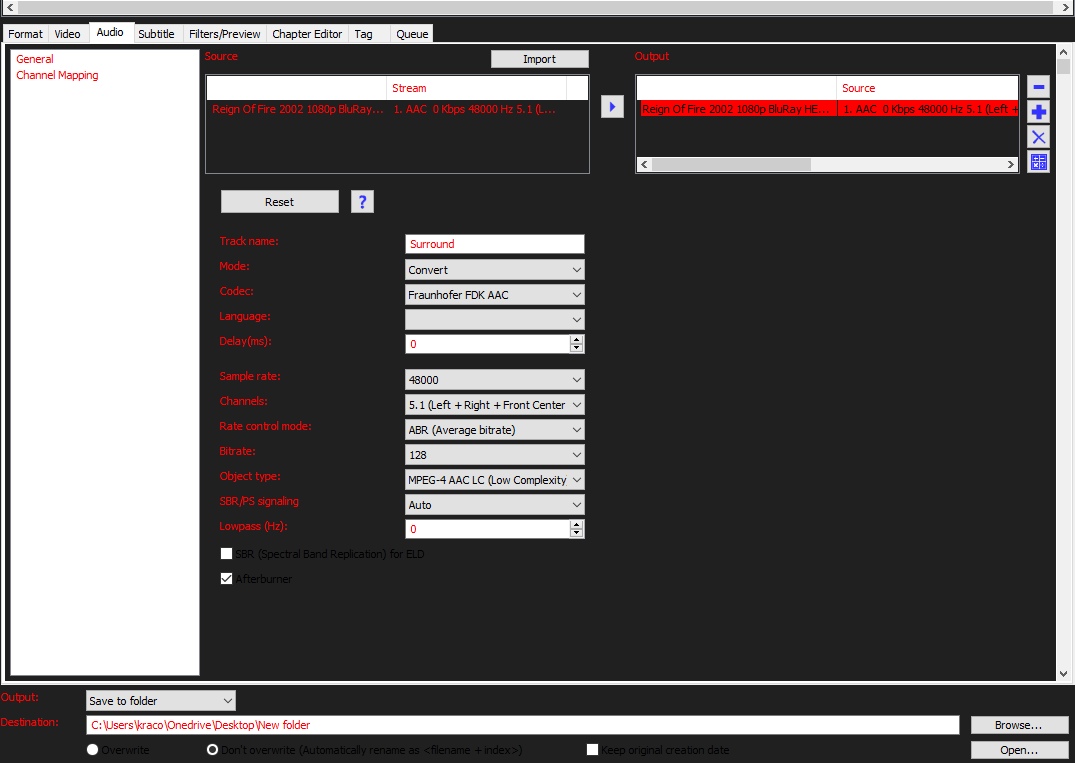
Task: Open the Codec dropdown showing Fraunhofer FDK AAC
Action: point(494,295)
